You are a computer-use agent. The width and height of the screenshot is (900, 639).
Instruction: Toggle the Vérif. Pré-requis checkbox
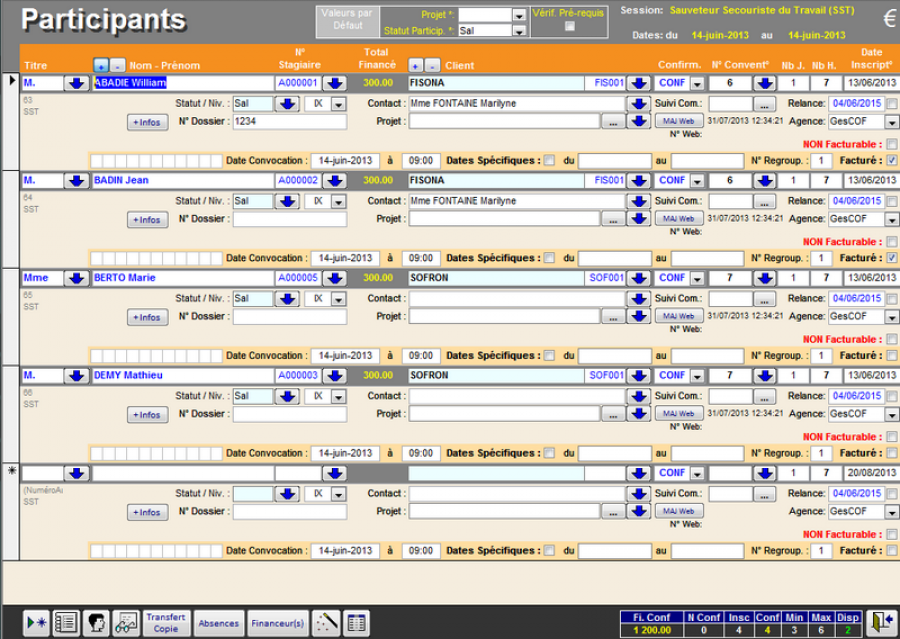coord(570,27)
